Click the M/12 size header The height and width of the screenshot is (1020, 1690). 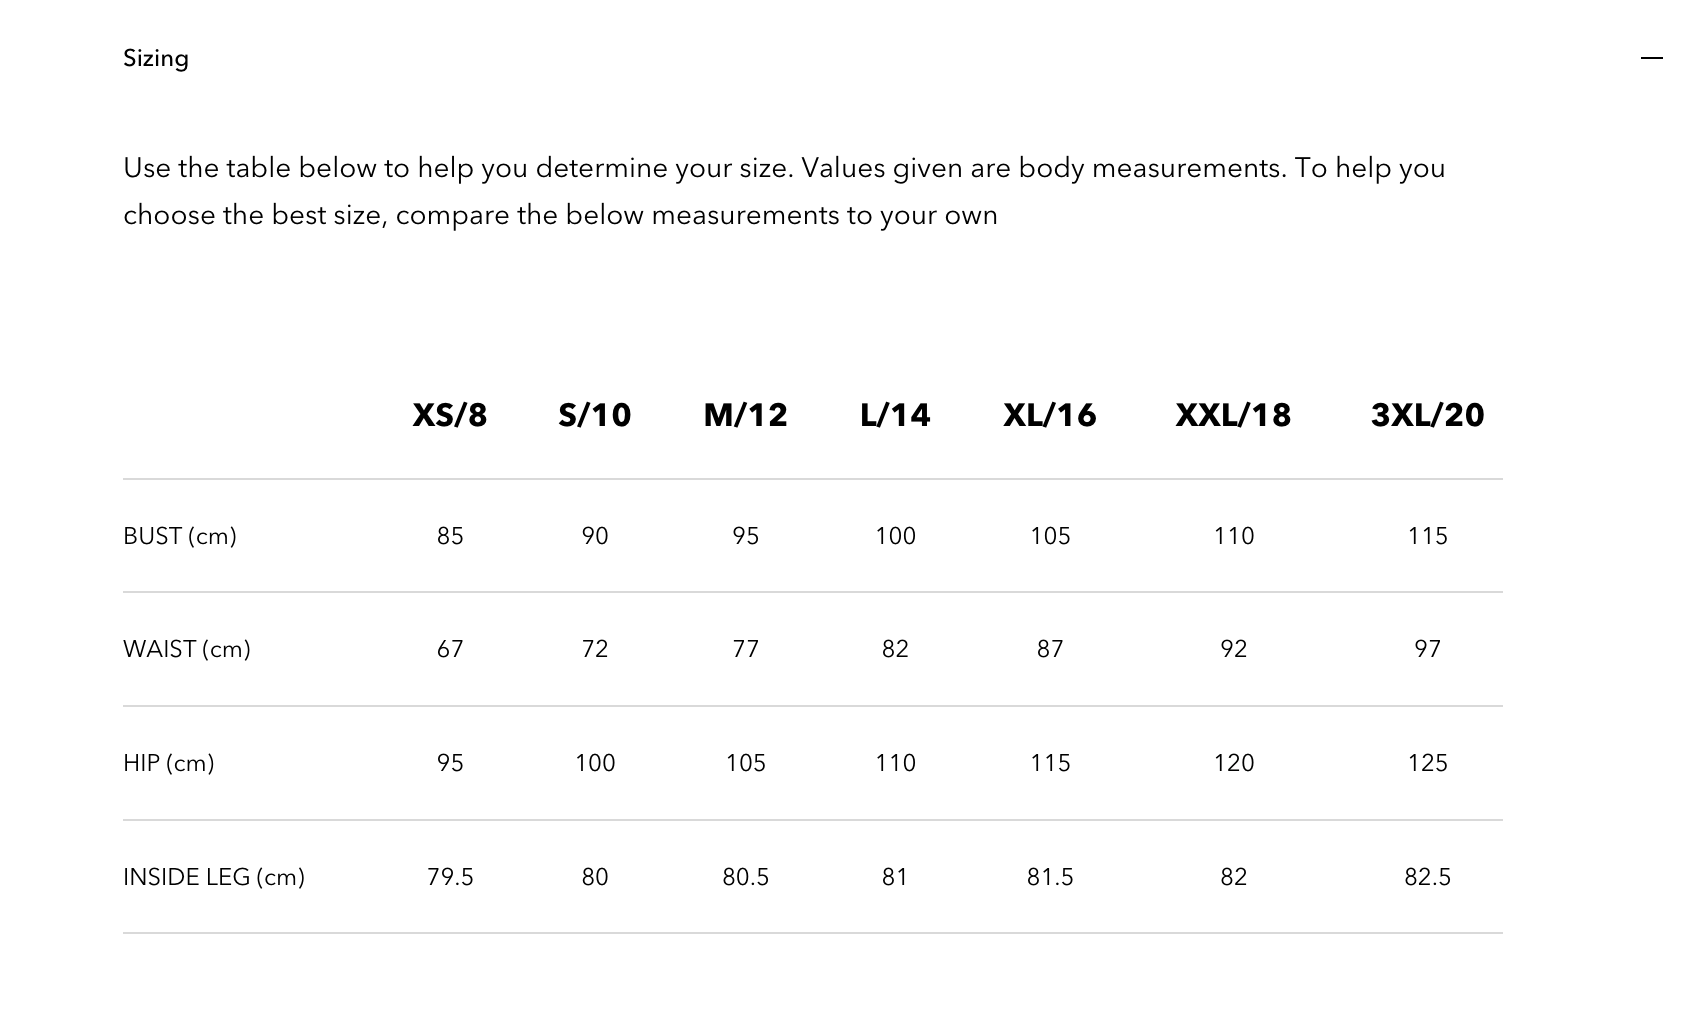click(x=746, y=415)
